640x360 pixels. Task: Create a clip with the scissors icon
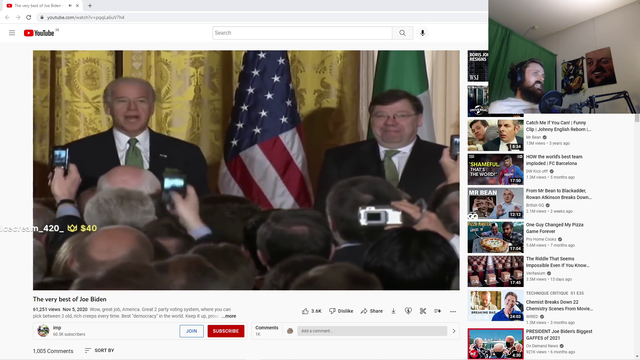coord(423,311)
